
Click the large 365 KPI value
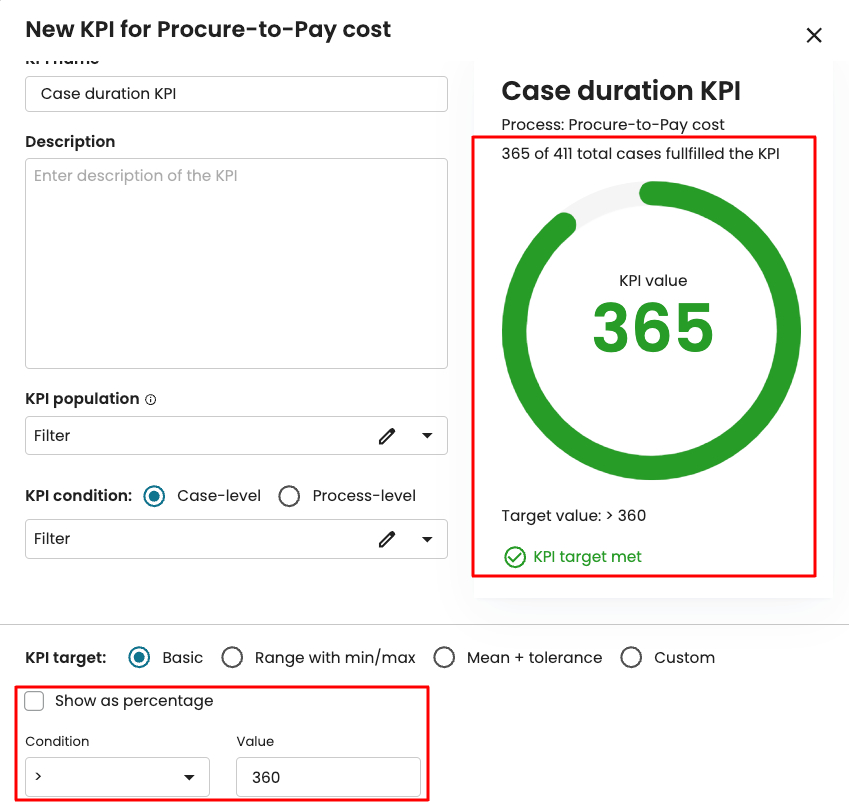pyautogui.click(x=653, y=327)
